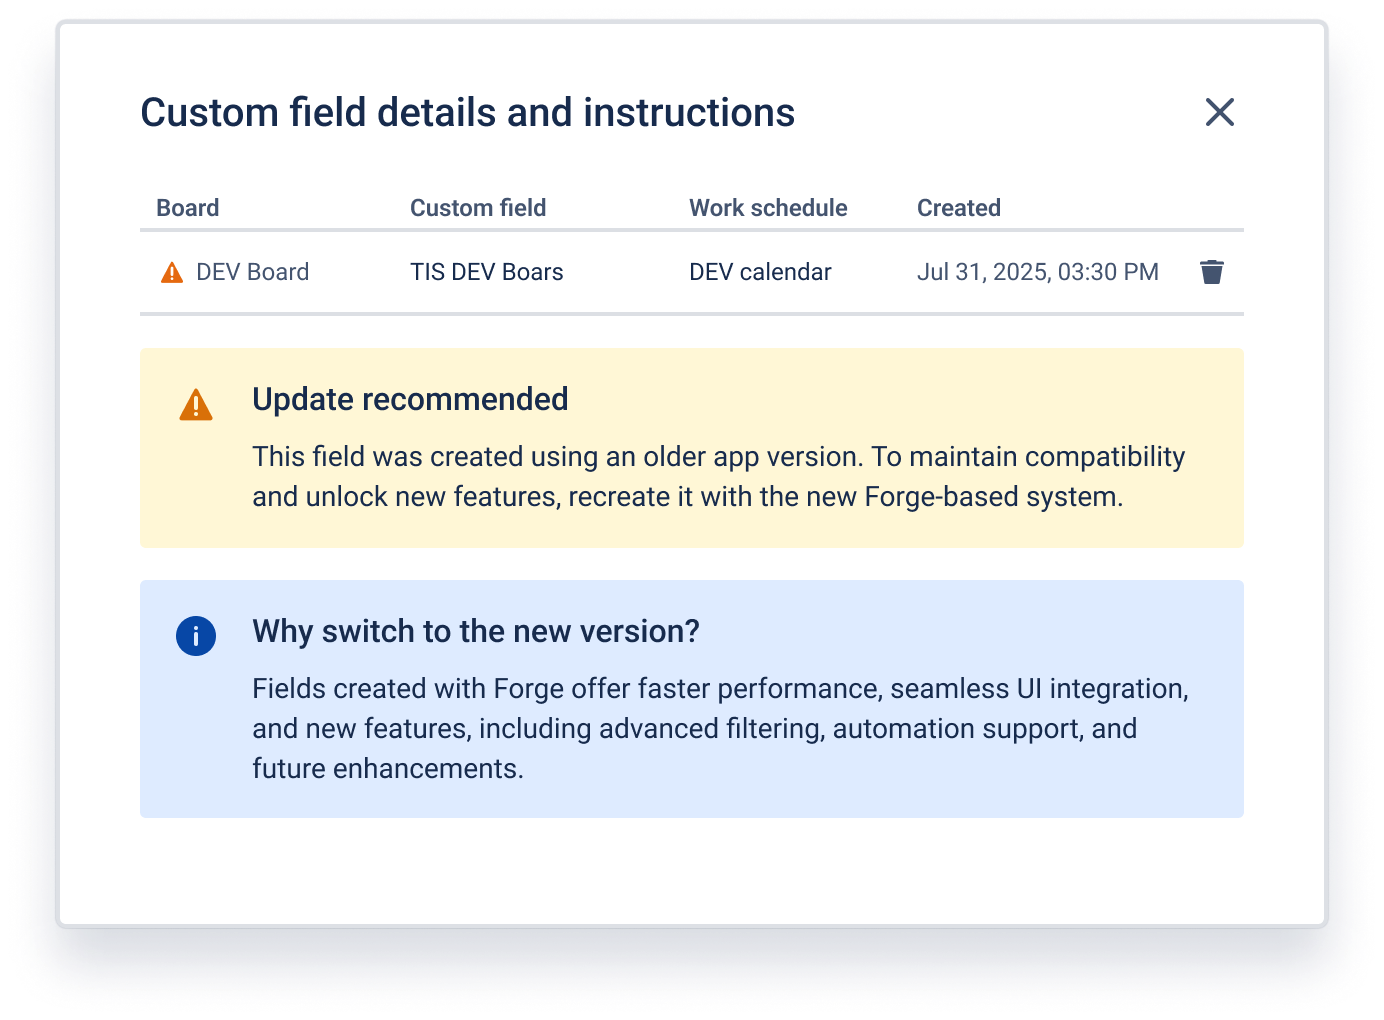Click the Update recommended warning triangle icon
This screenshot has height=1020, width=1384.
click(196, 405)
